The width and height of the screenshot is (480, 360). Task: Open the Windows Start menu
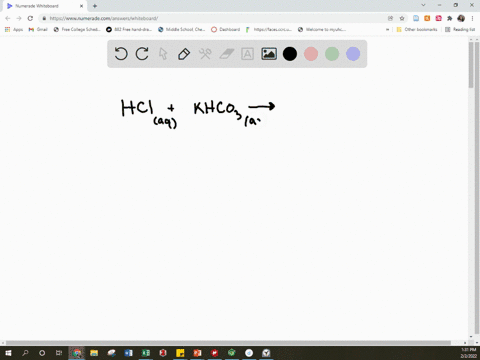tap(8, 353)
